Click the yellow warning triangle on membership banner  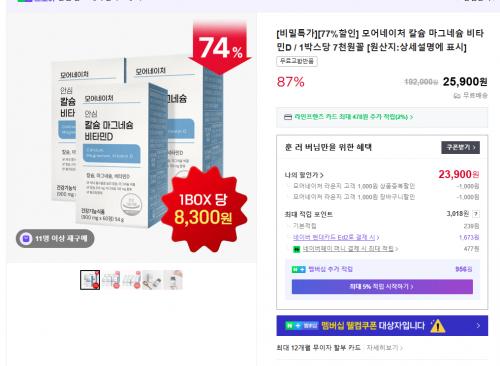[438, 326]
